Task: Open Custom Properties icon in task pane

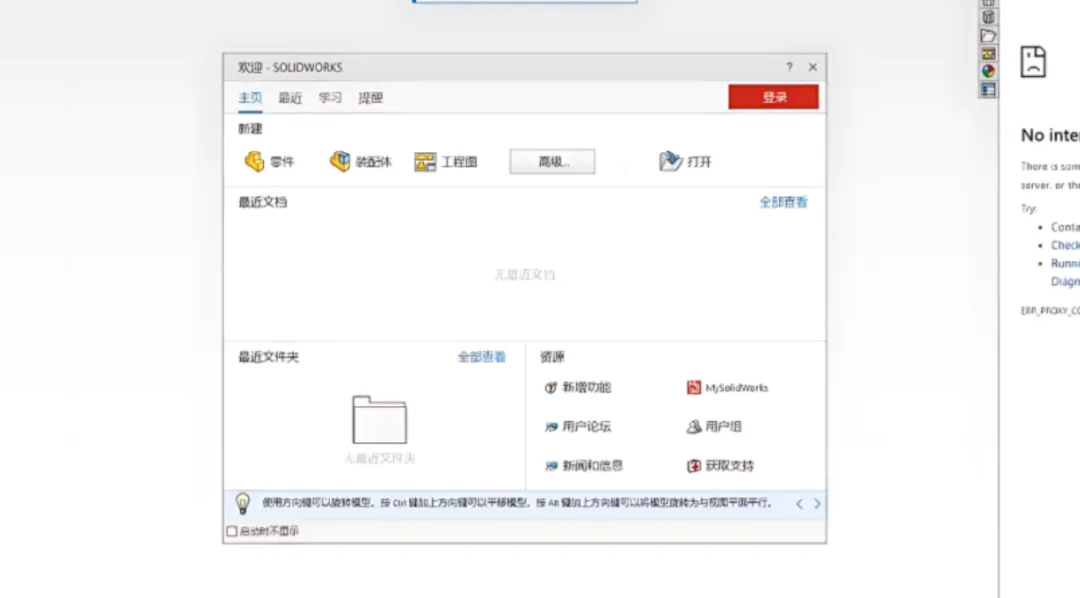Action: tap(988, 90)
